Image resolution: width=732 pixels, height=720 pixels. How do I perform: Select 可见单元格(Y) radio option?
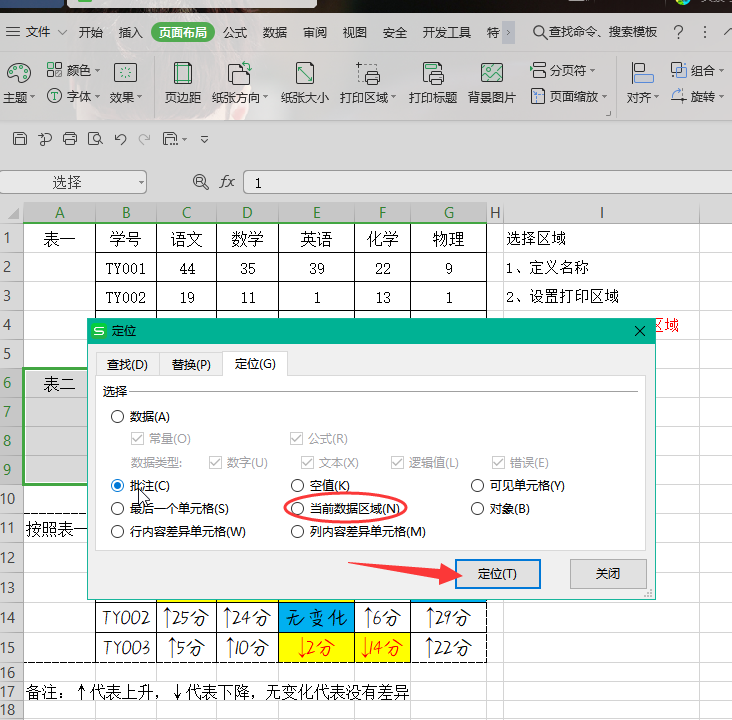[x=477, y=486]
